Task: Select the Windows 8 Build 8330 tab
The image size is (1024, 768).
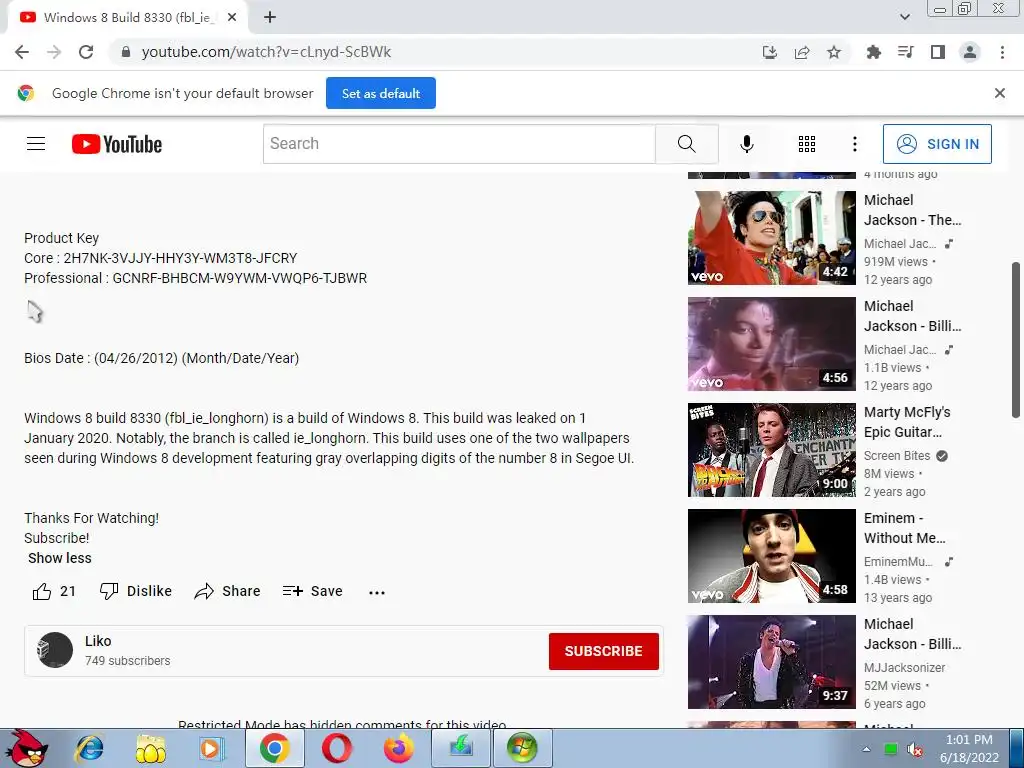Action: click(x=127, y=18)
